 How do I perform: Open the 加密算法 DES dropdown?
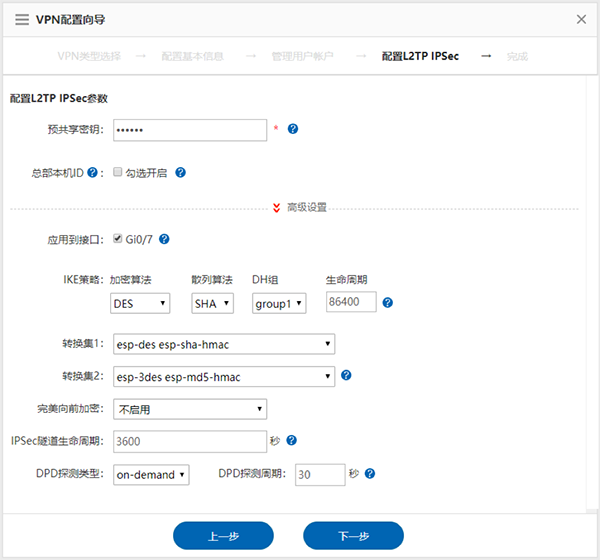[x=140, y=303]
